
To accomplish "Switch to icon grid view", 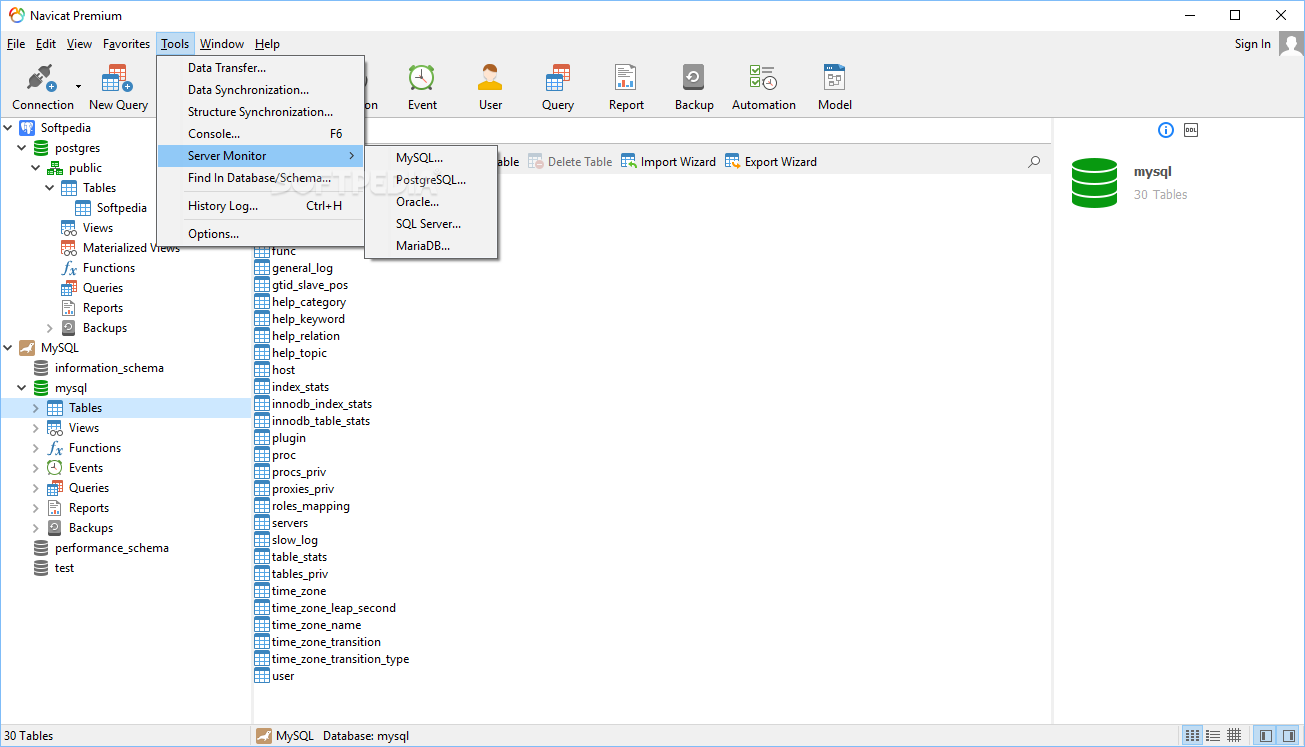I will tap(1192, 735).
